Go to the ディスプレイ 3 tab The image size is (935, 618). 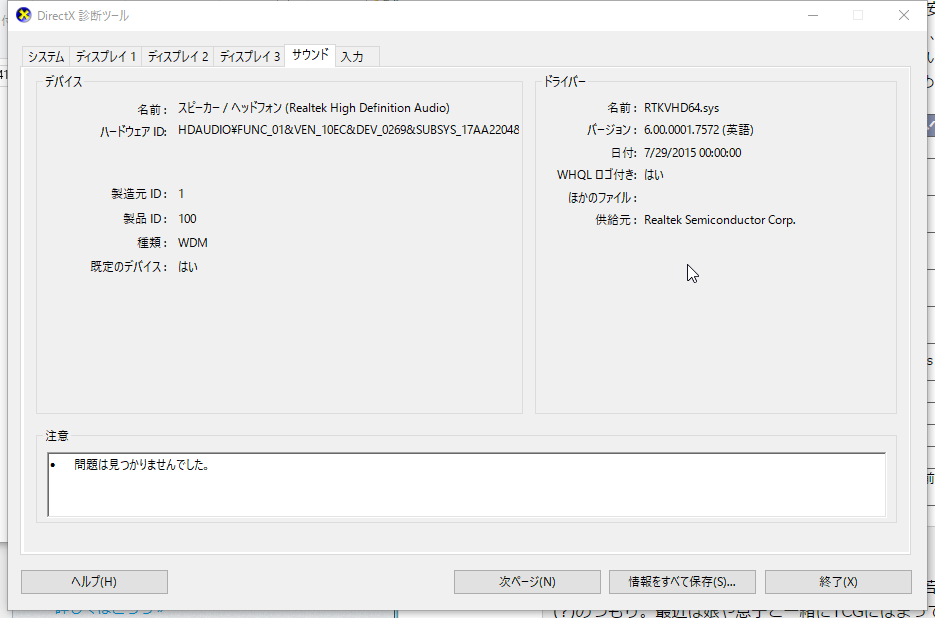pos(250,57)
